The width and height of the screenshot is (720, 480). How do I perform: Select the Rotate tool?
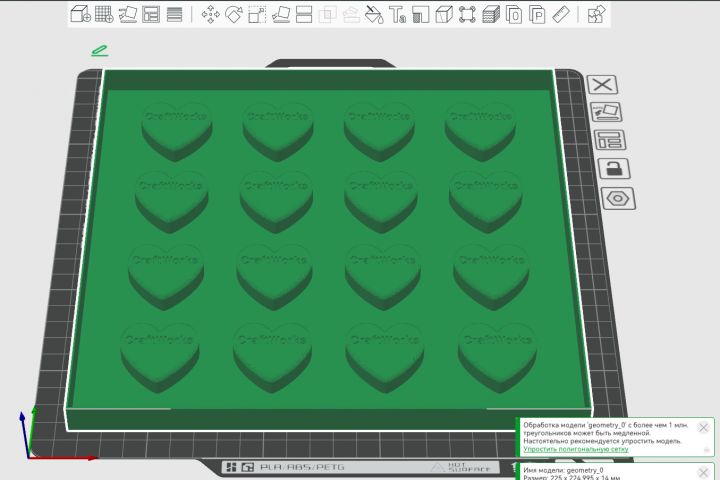pyautogui.click(x=234, y=14)
